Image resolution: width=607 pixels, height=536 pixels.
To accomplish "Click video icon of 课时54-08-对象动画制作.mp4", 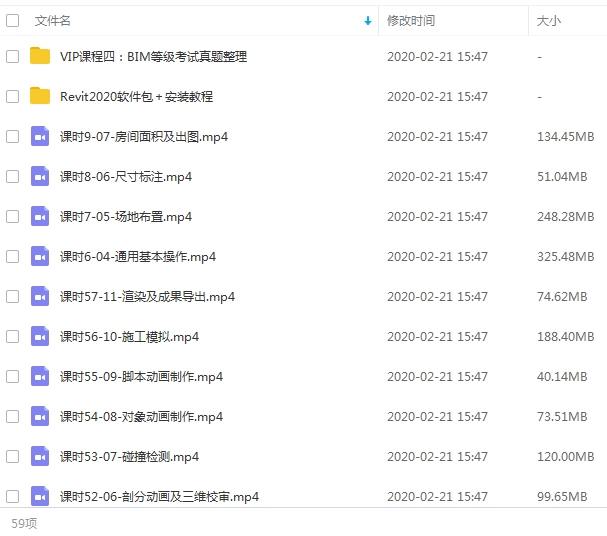I will (40, 416).
